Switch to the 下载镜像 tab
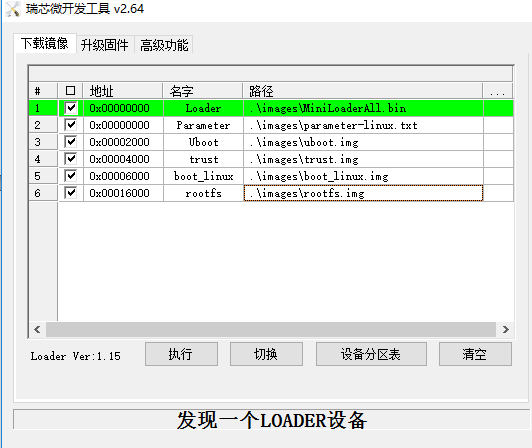 coord(44,43)
